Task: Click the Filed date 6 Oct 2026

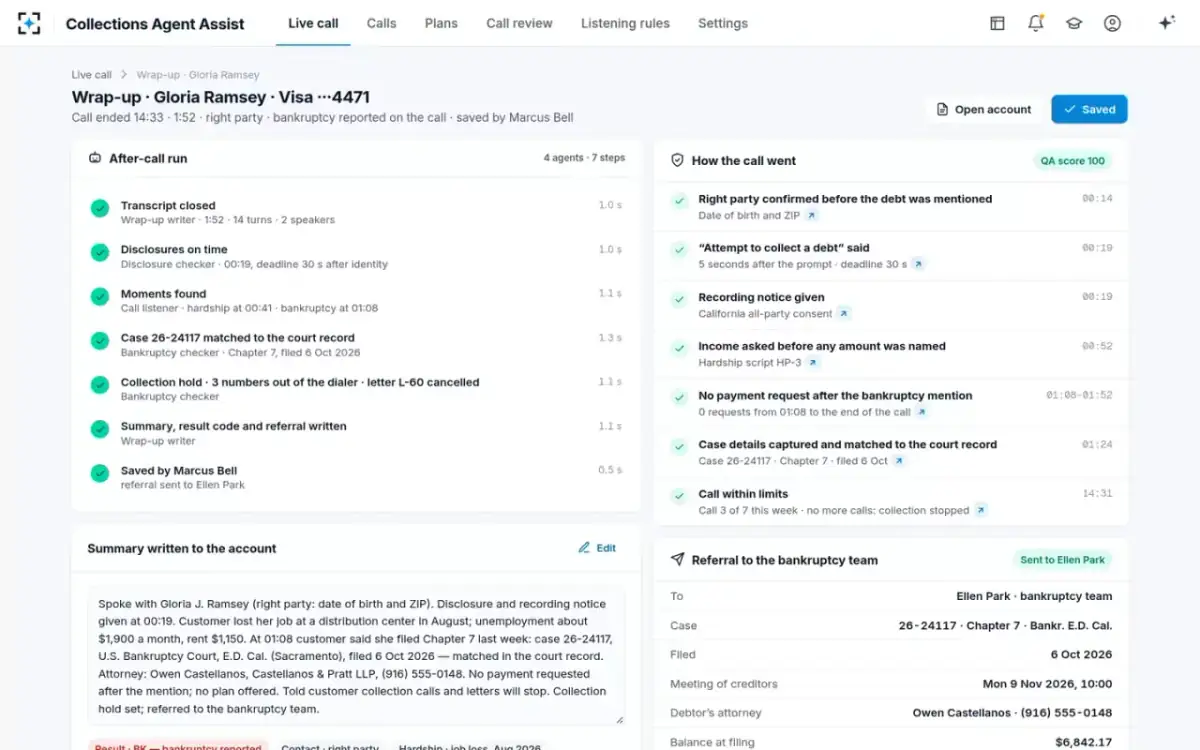Action: 1081,654
